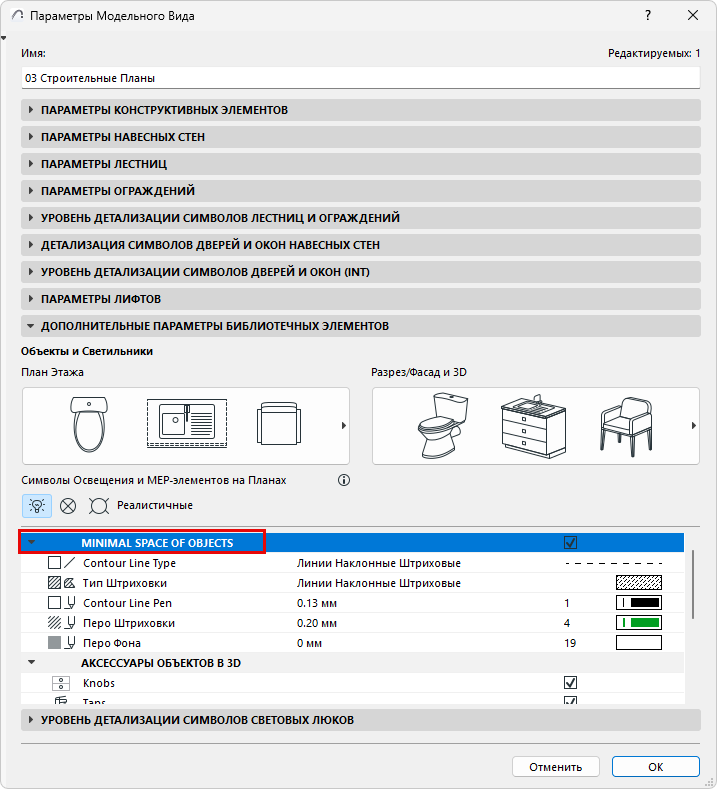Click the 0.13 мм pen width value
Viewport: 717px width, 789px height.
point(317,603)
